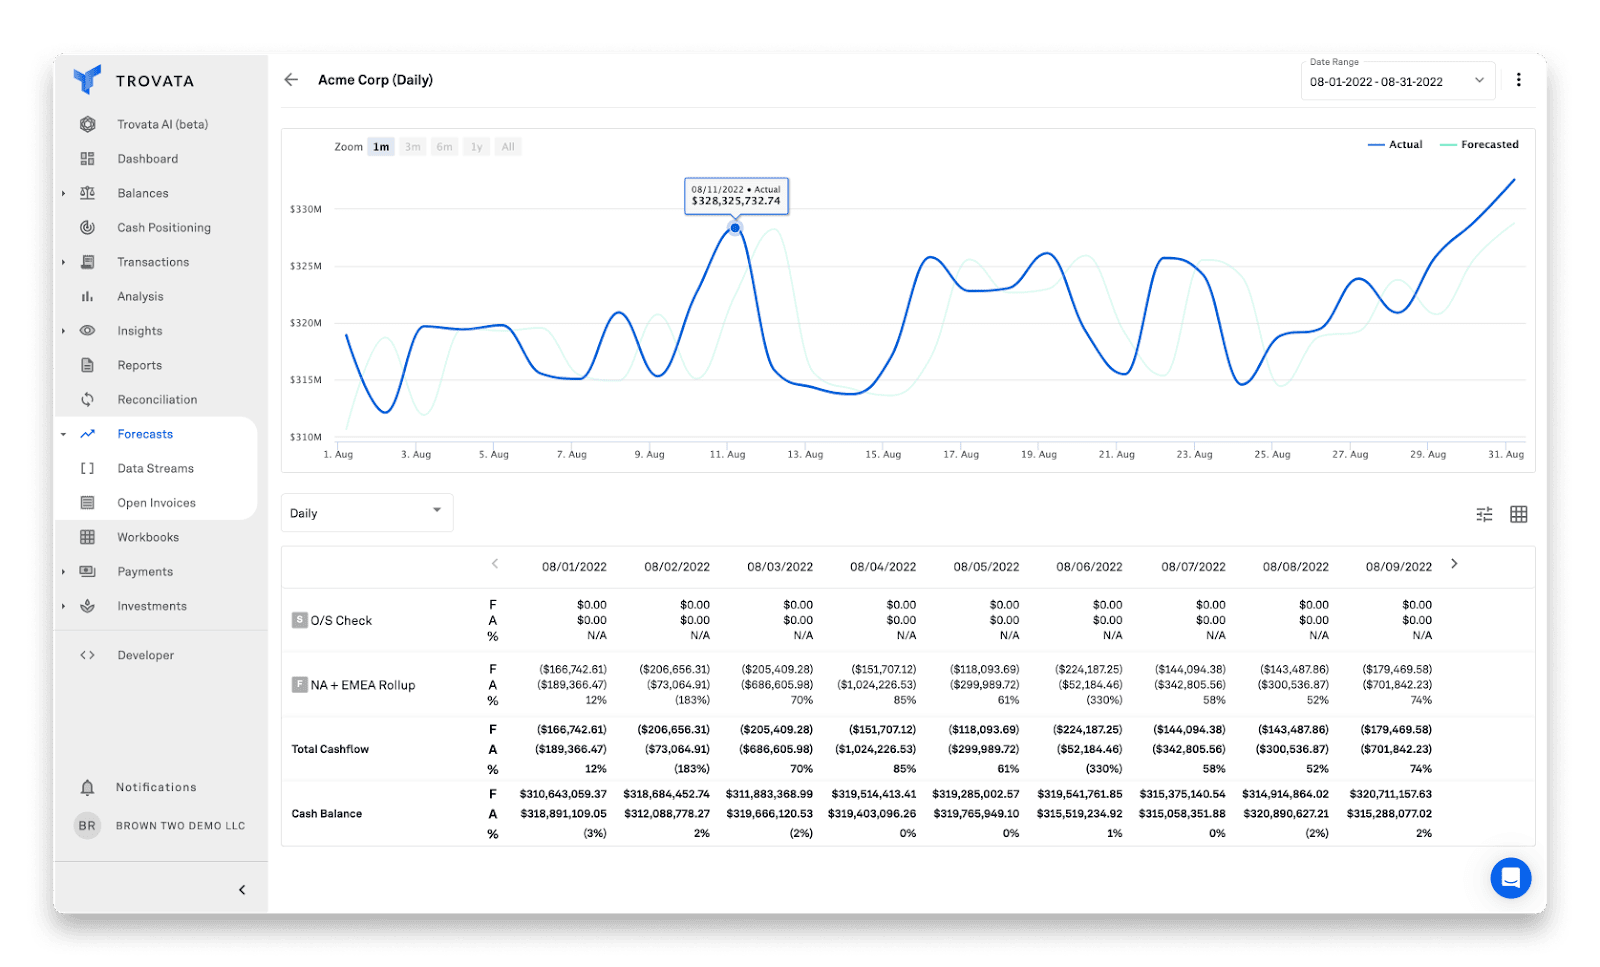Screen dimensions: 1600x967
Task: Select Insights in the navigation menu
Action: (139, 330)
